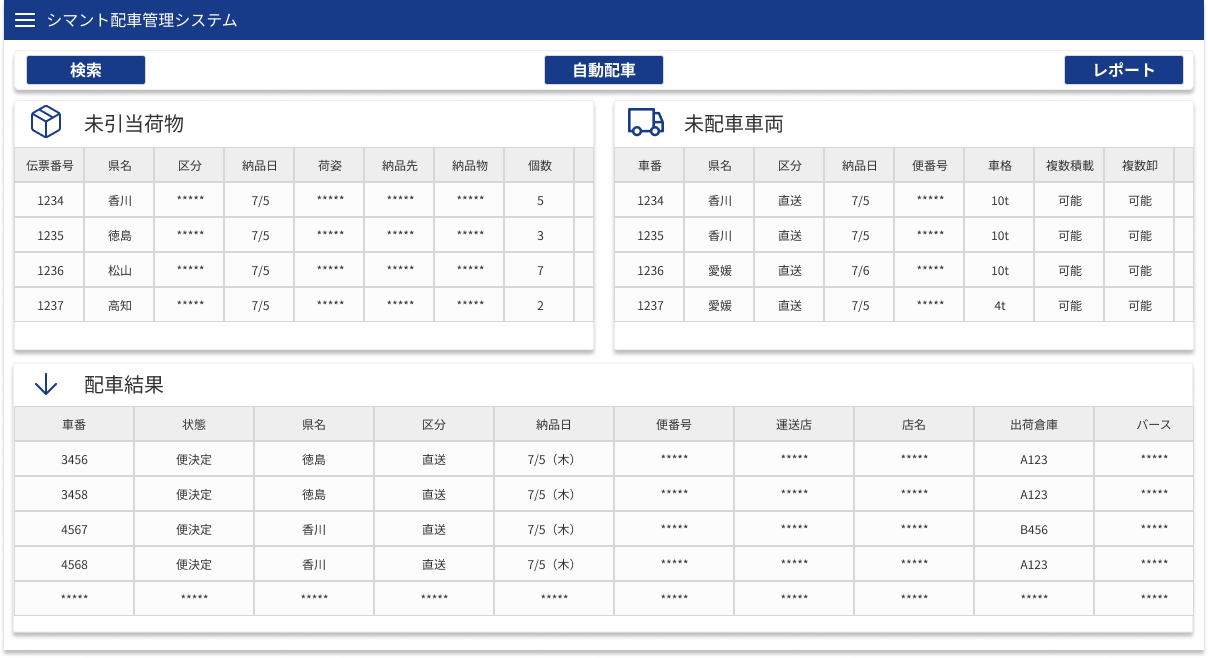Click quantity 2 cell in row 1237
1208x658 pixels.
(x=540, y=305)
